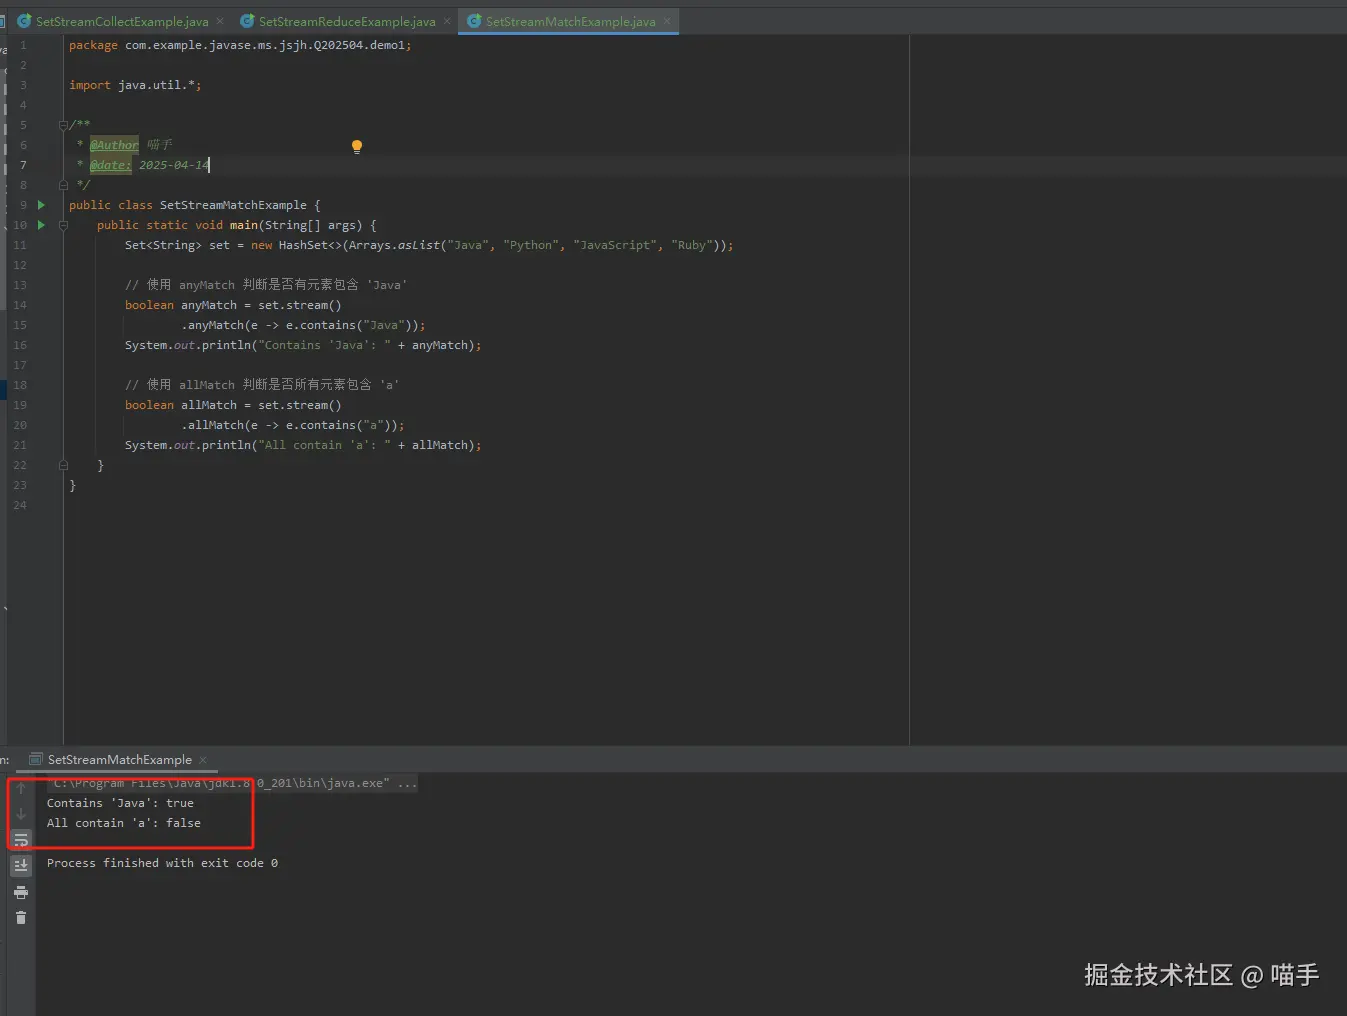The image size is (1347, 1016).
Task: Click line number 17 in the gutter
Action: tap(20, 365)
